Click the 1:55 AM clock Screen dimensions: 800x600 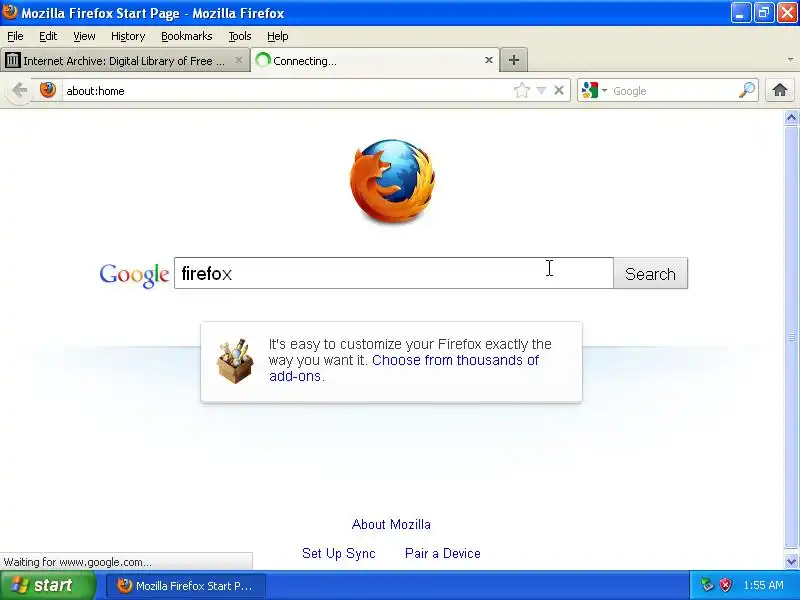click(763, 585)
